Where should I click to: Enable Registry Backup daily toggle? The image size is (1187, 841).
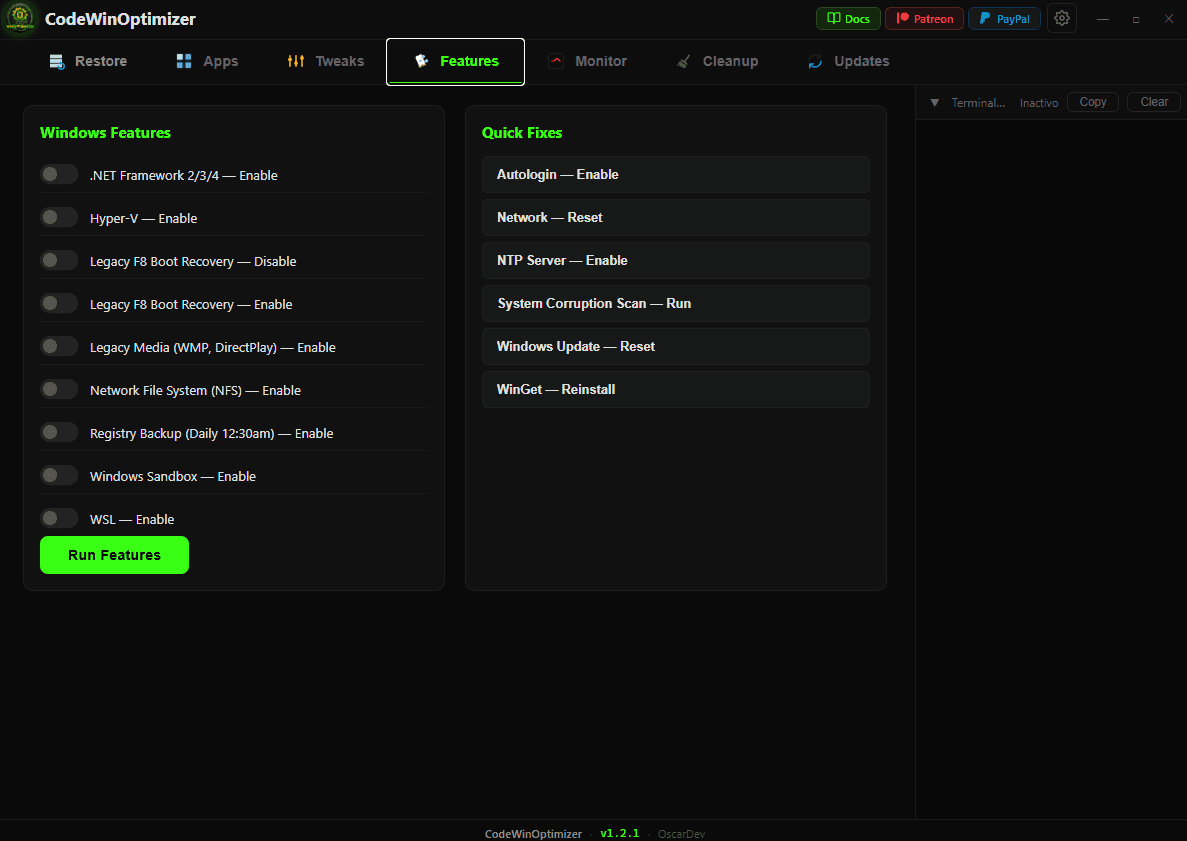pyautogui.click(x=59, y=432)
